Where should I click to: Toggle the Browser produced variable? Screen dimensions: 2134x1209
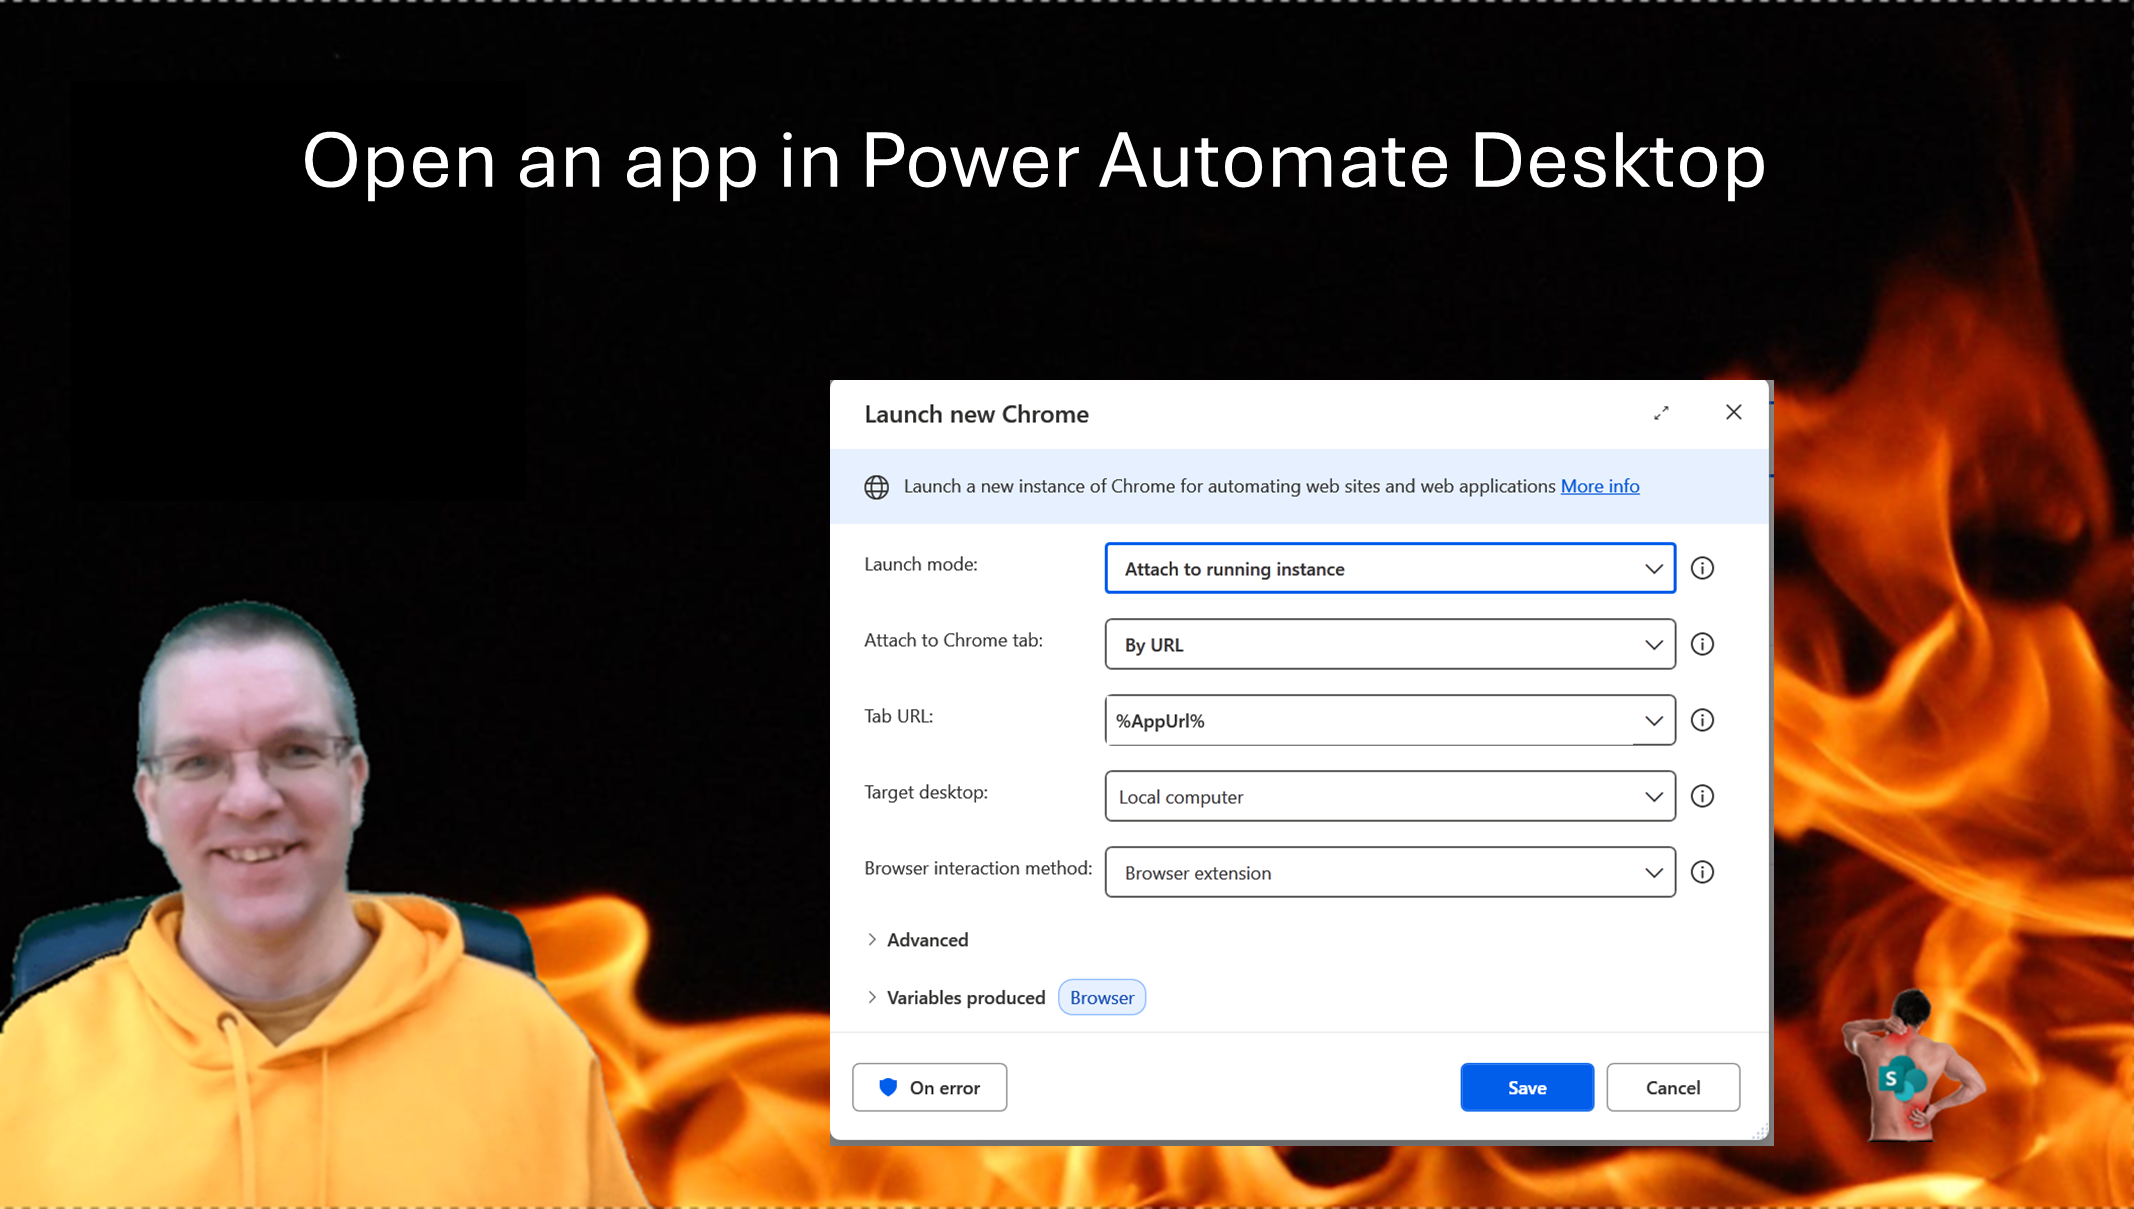tap(1101, 997)
